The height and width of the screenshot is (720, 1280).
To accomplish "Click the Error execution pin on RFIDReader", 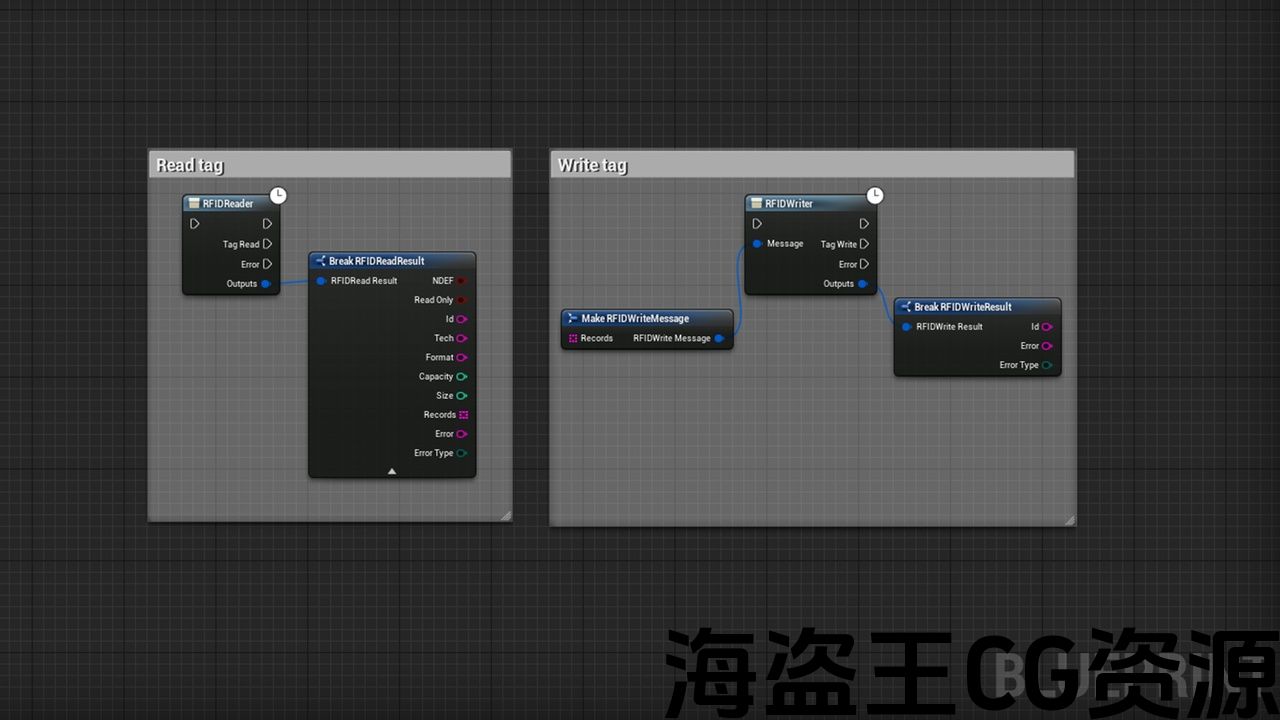I will click(x=267, y=264).
